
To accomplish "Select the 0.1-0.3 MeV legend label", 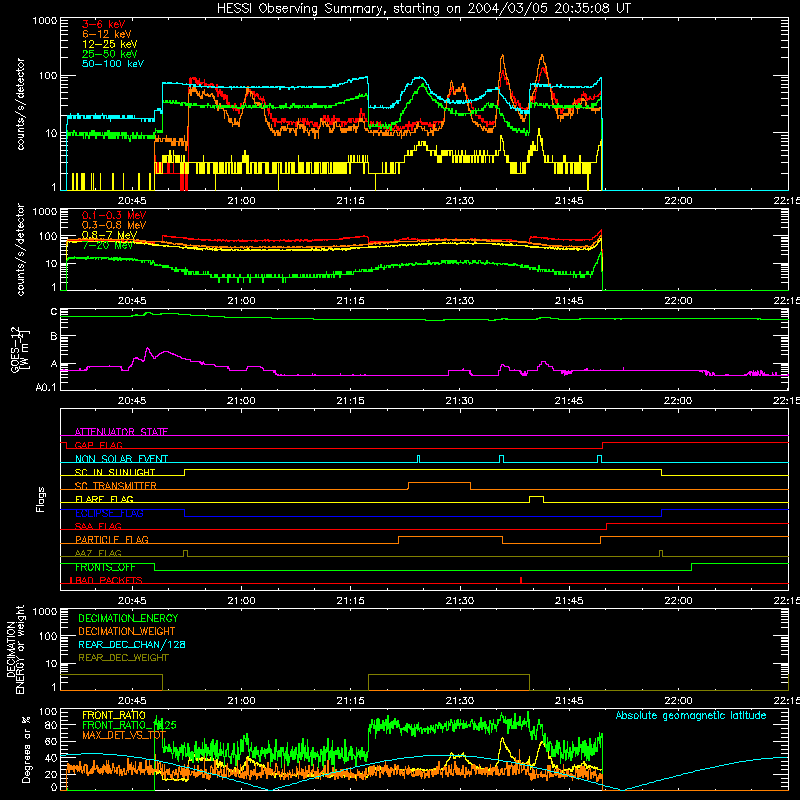I will 114,215.
